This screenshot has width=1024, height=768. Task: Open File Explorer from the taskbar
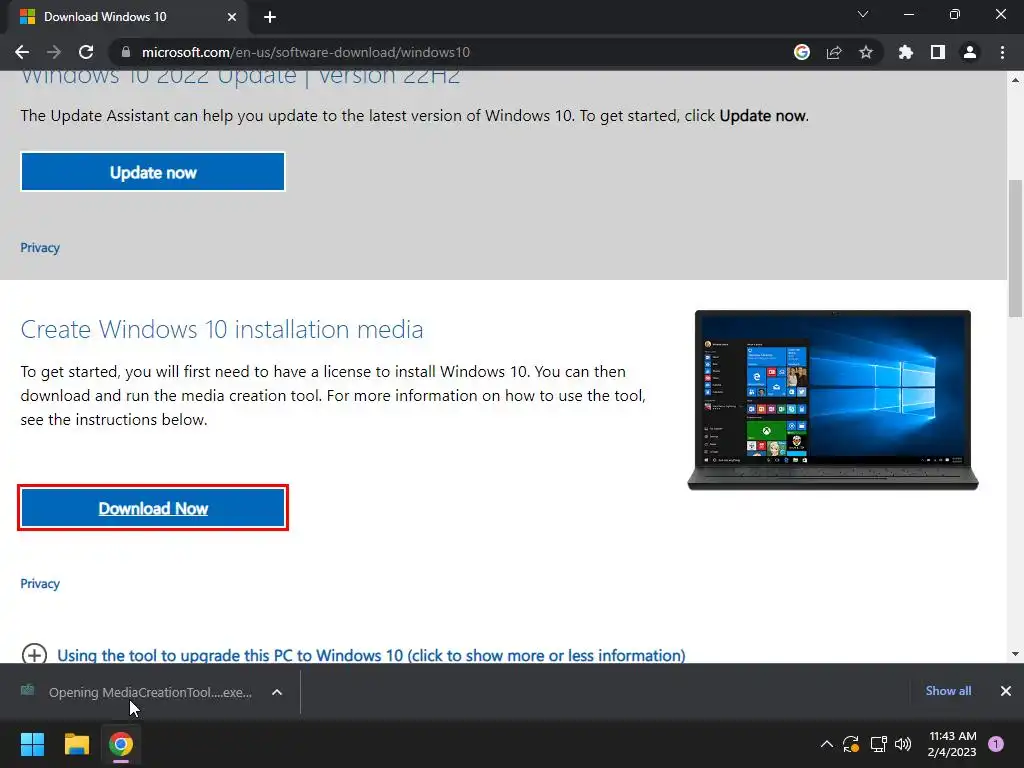[76, 744]
